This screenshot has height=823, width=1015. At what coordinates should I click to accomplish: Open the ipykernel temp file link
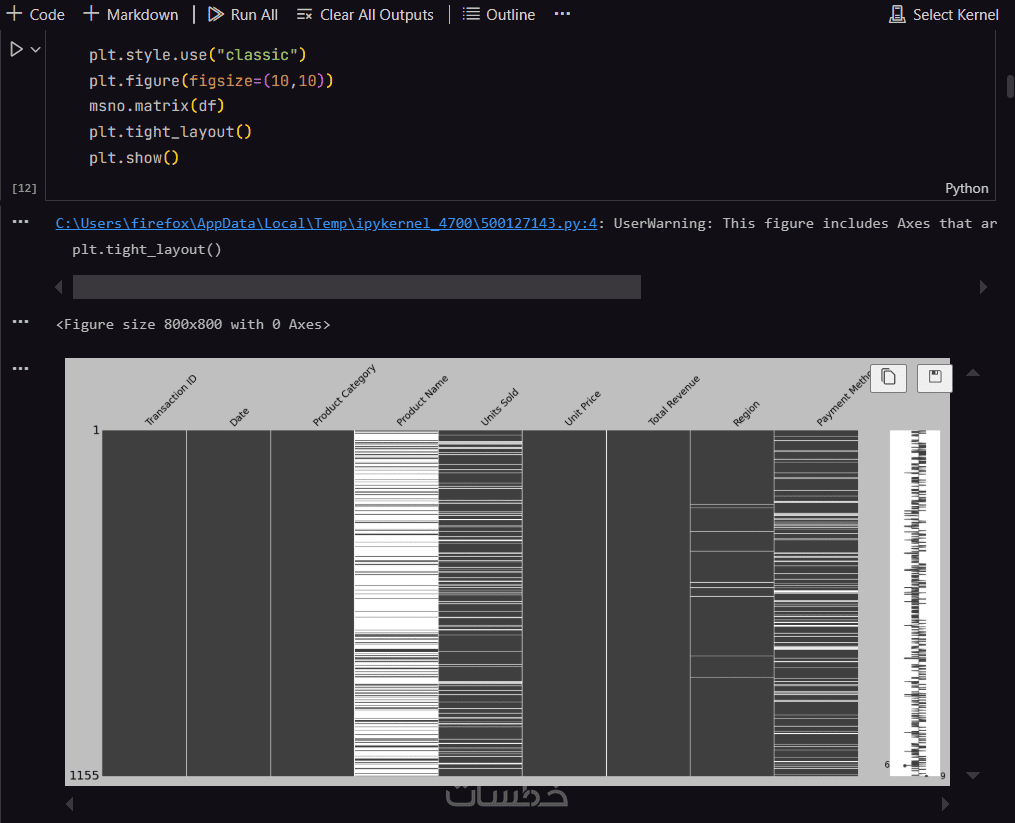326,223
